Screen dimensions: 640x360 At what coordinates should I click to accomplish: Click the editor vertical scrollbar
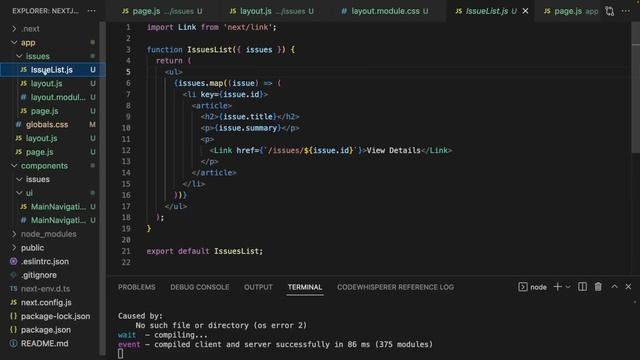click(x=636, y=88)
